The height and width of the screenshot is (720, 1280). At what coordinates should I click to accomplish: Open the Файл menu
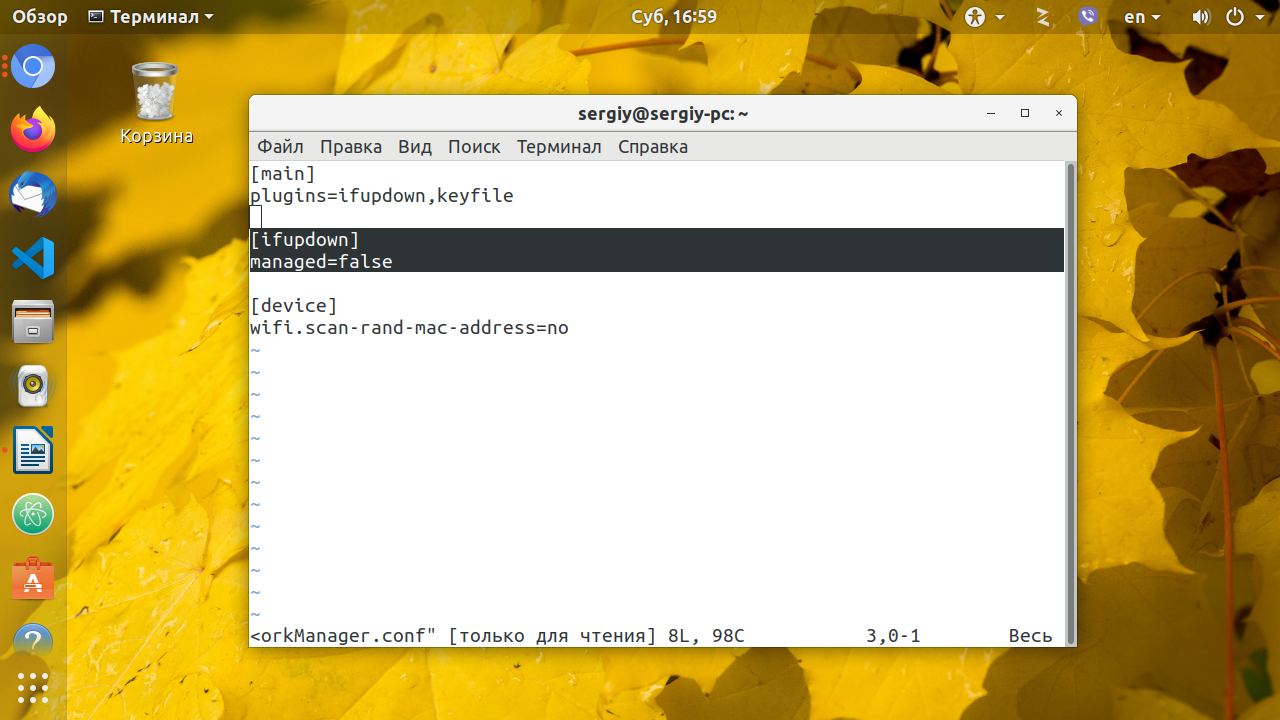tap(280, 147)
